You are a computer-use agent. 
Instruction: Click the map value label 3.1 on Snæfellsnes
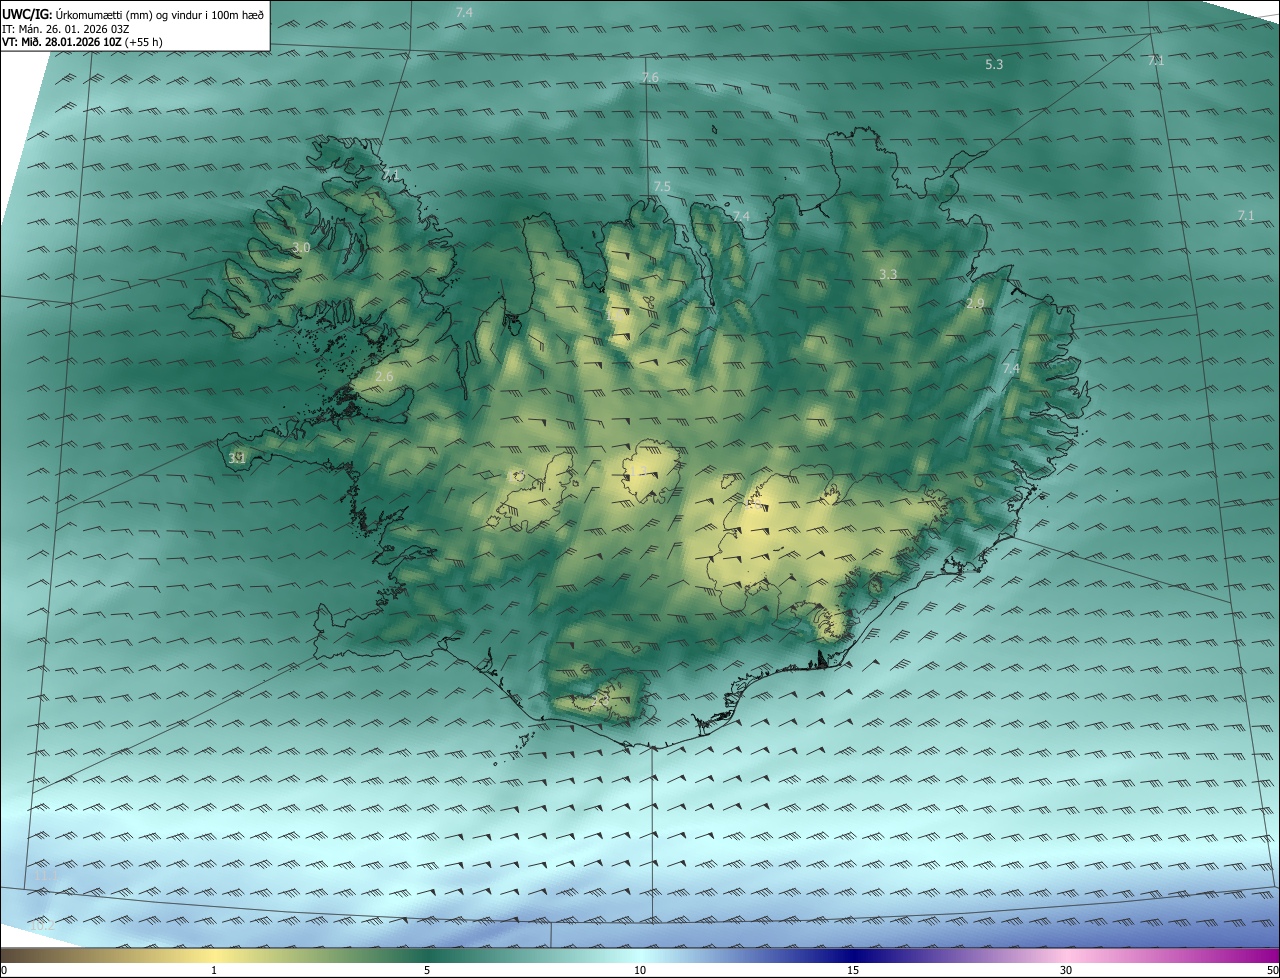[x=237, y=458]
